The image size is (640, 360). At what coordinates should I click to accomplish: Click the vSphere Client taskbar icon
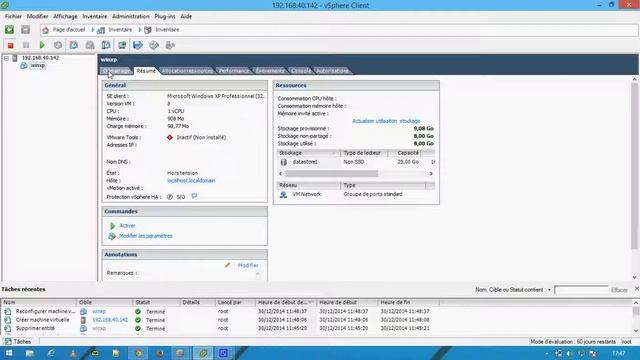(203, 353)
